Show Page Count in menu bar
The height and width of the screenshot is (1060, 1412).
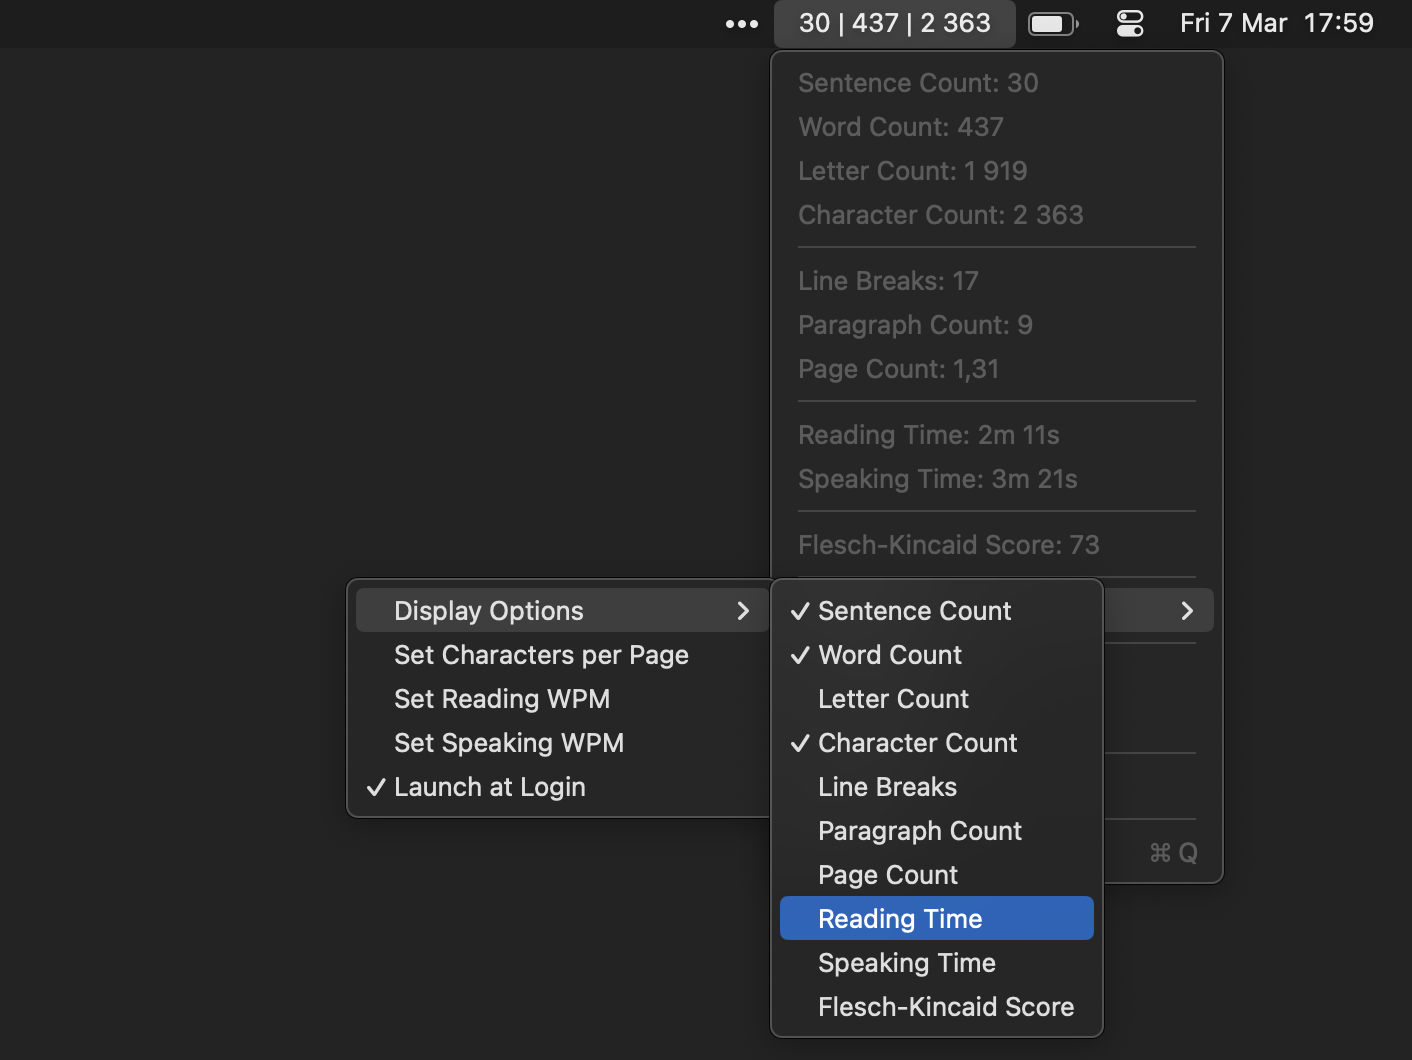point(887,875)
